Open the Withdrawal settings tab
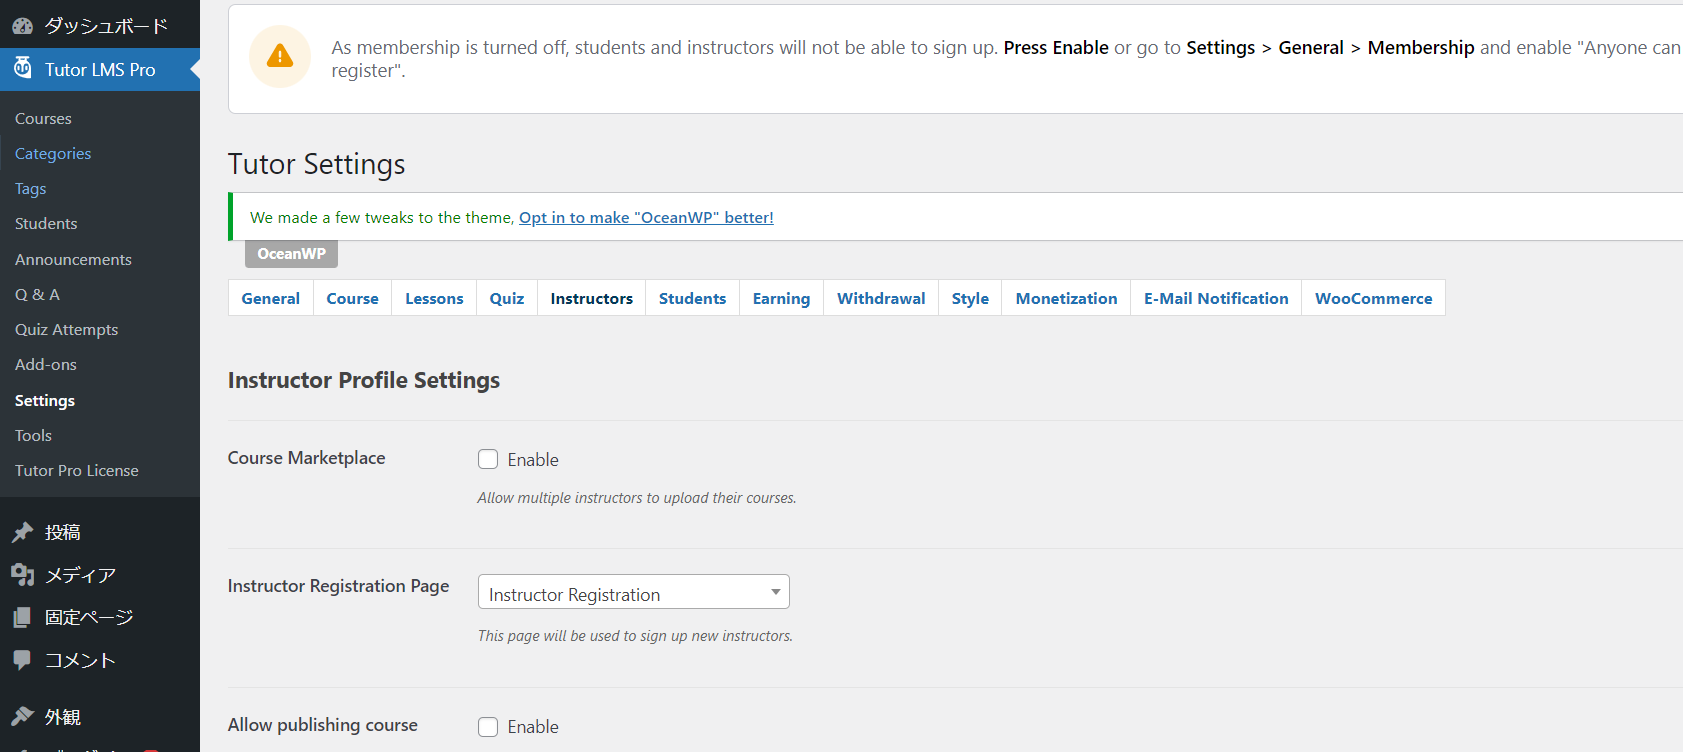The width and height of the screenshot is (1683, 752). coord(881,298)
